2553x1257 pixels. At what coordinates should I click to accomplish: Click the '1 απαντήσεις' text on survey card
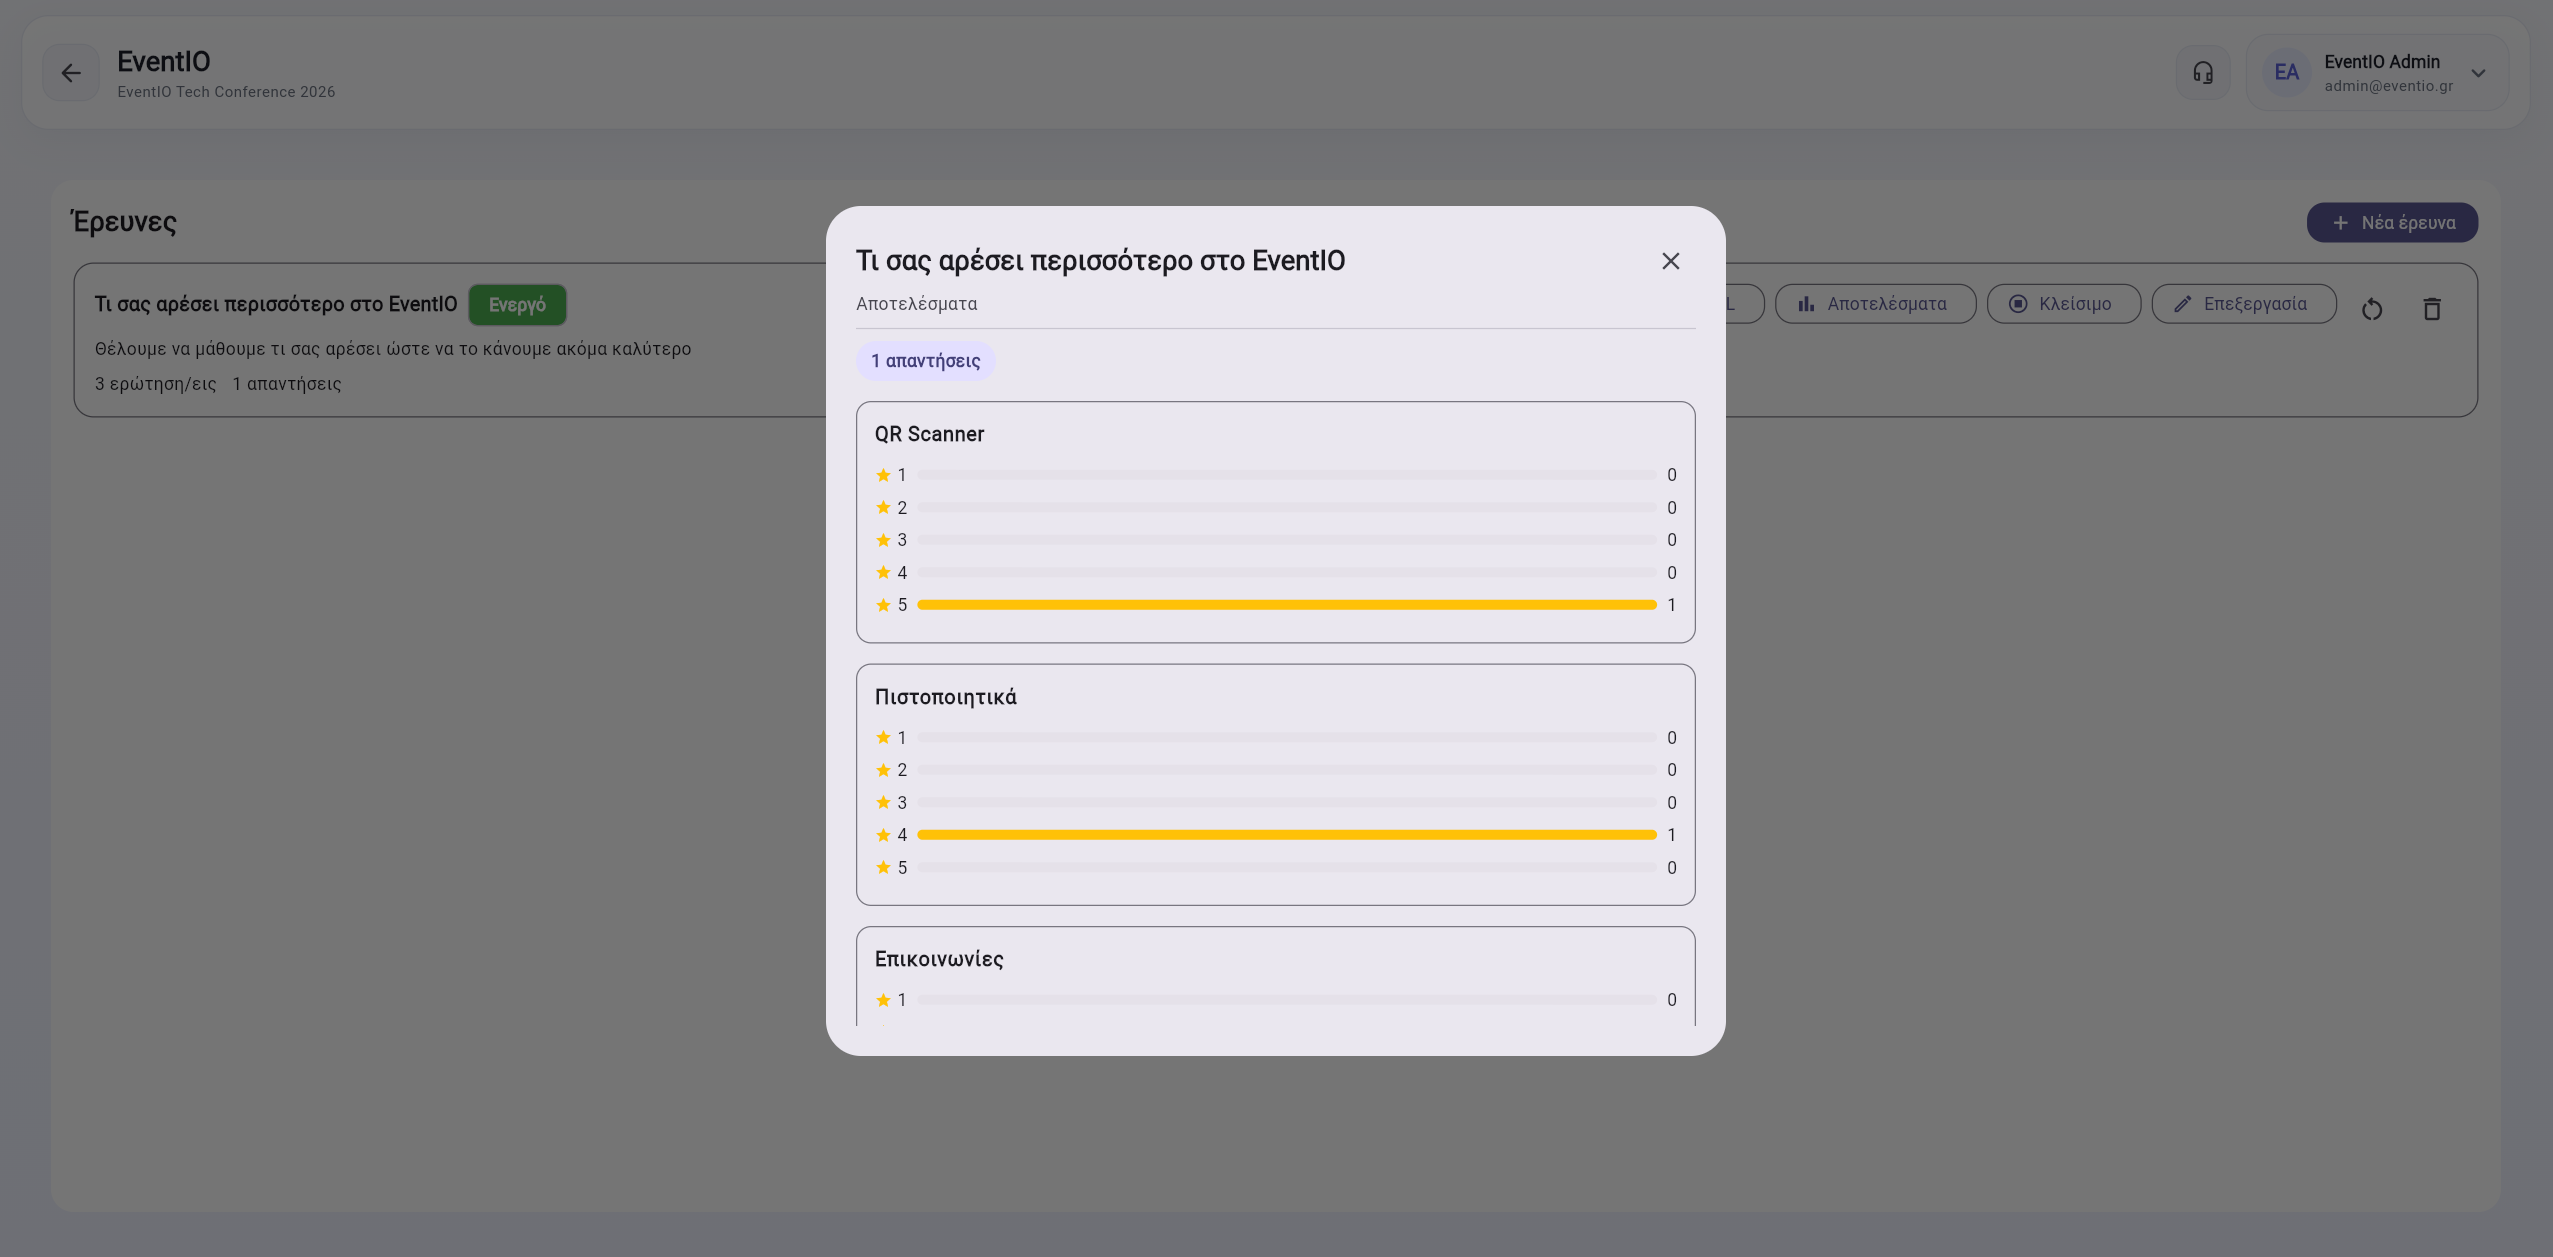[x=287, y=384]
